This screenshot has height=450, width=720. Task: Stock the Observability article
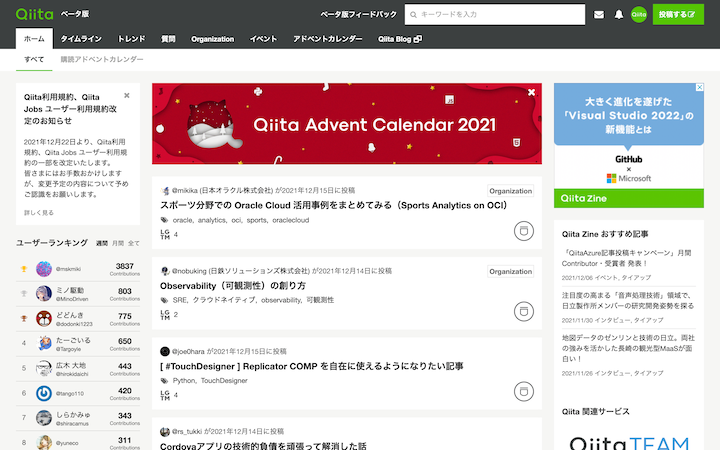click(x=523, y=311)
